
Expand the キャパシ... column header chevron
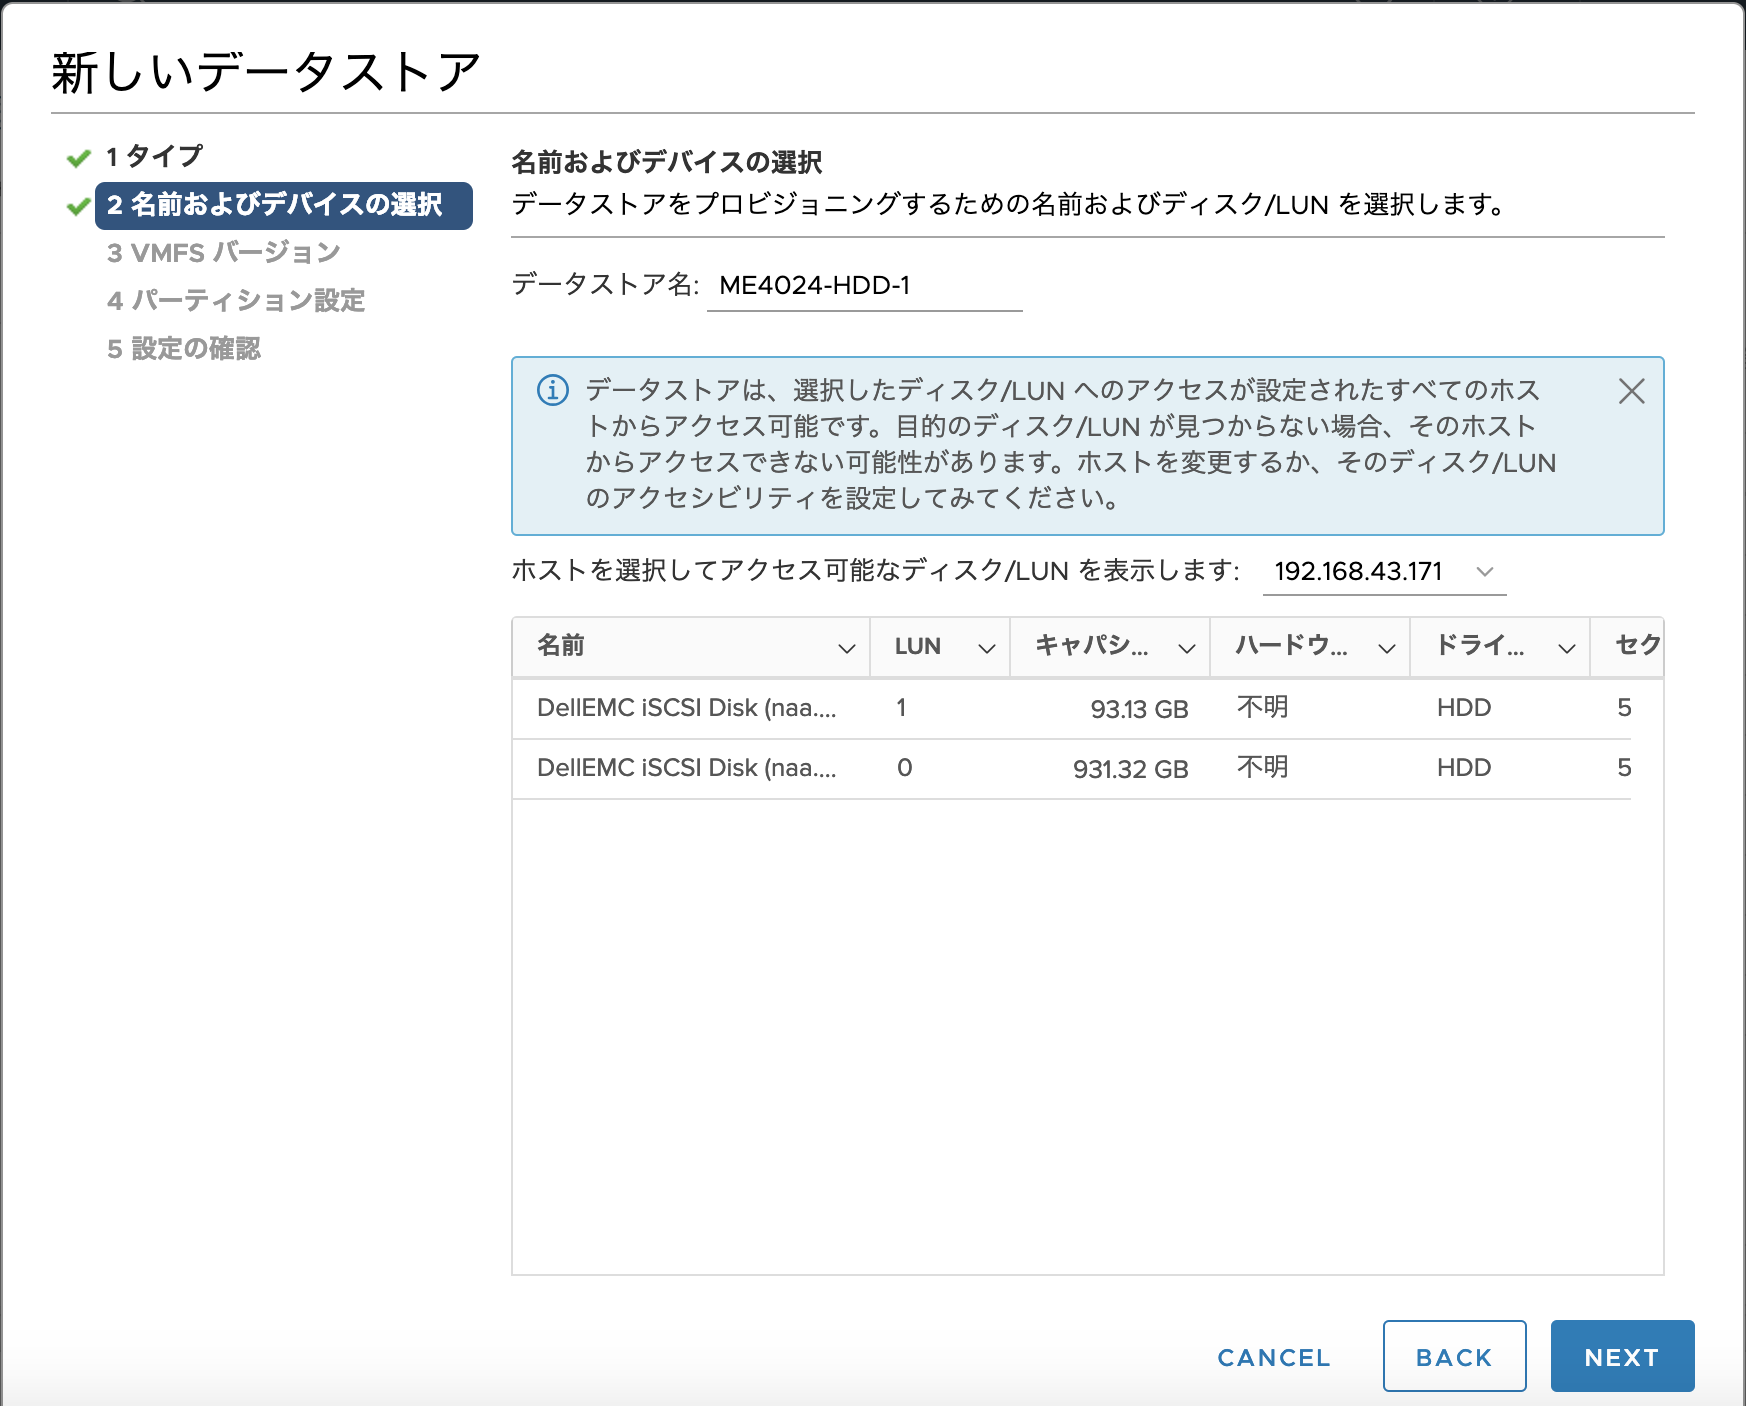pos(1186,648)
